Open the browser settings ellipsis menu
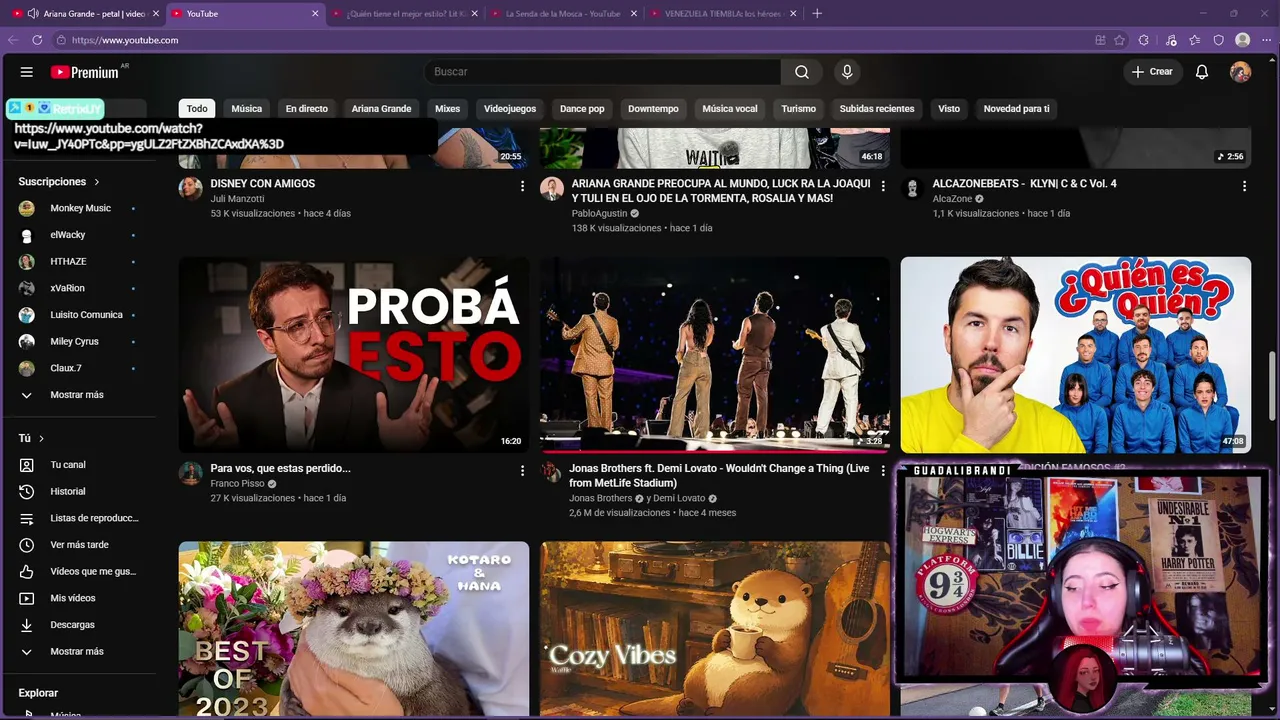The width and height of the screenshot is (1280, 720). pyautogui.click(x=1267, y=40)
